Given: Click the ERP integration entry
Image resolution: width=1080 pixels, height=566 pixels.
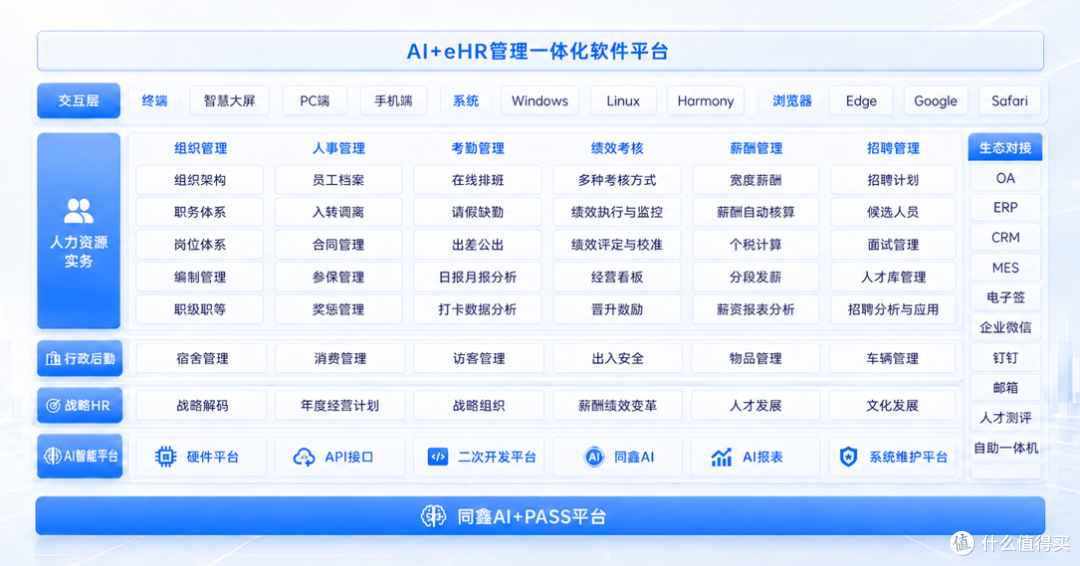Looking at the screenshot, I should pos(1005,207).
